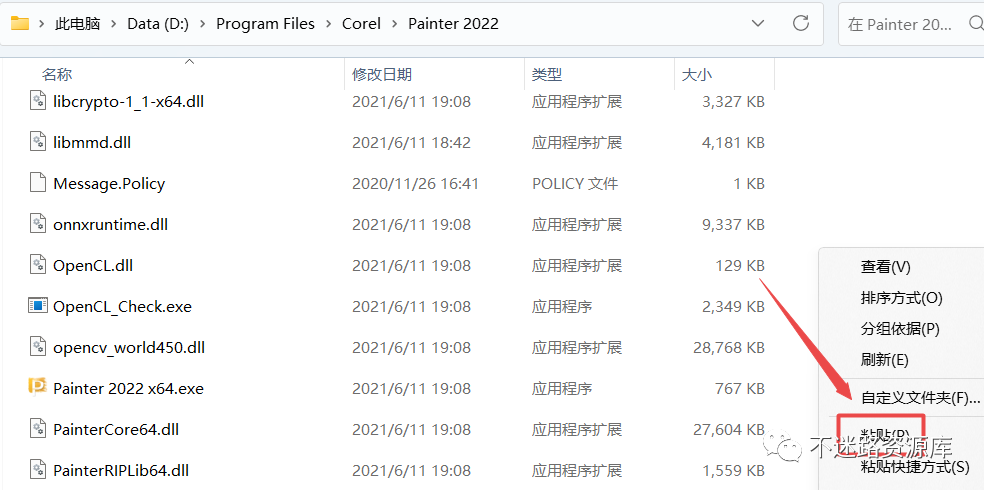
Task: Click the 2020/11/26 16:41 date cell
Action: coord(415,184)
